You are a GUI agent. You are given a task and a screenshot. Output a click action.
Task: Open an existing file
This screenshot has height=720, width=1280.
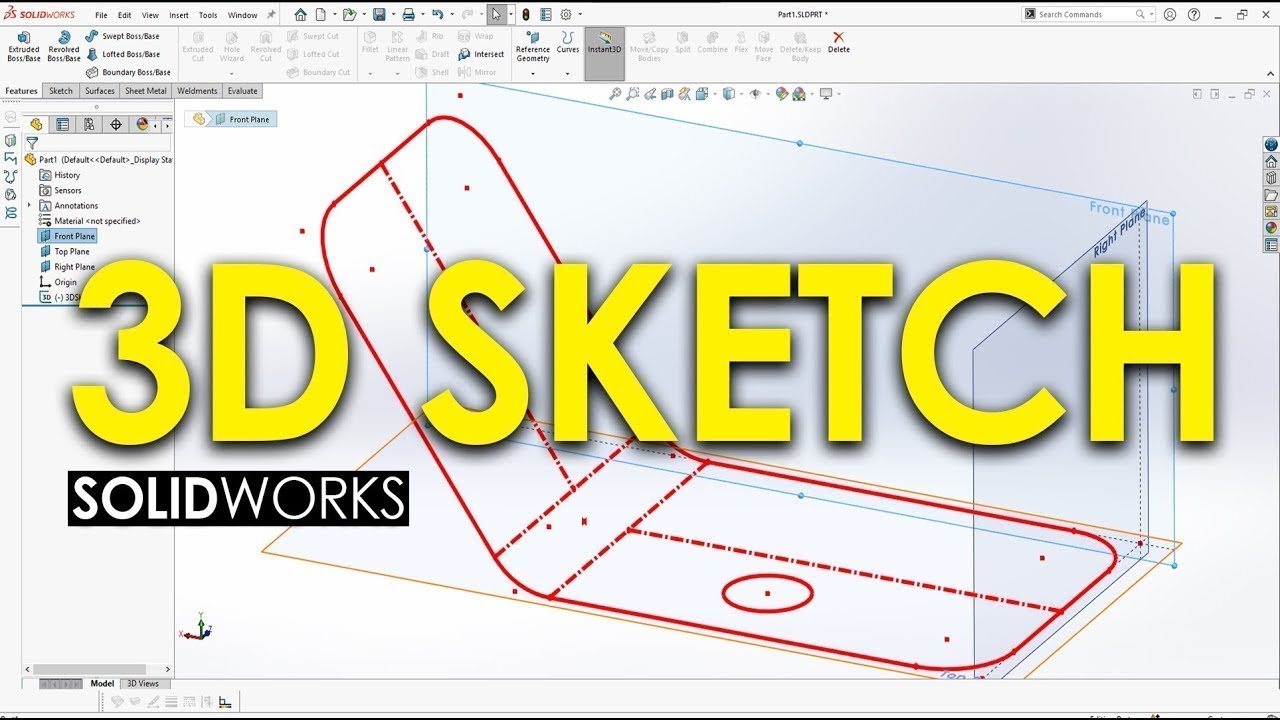point(348,14)
